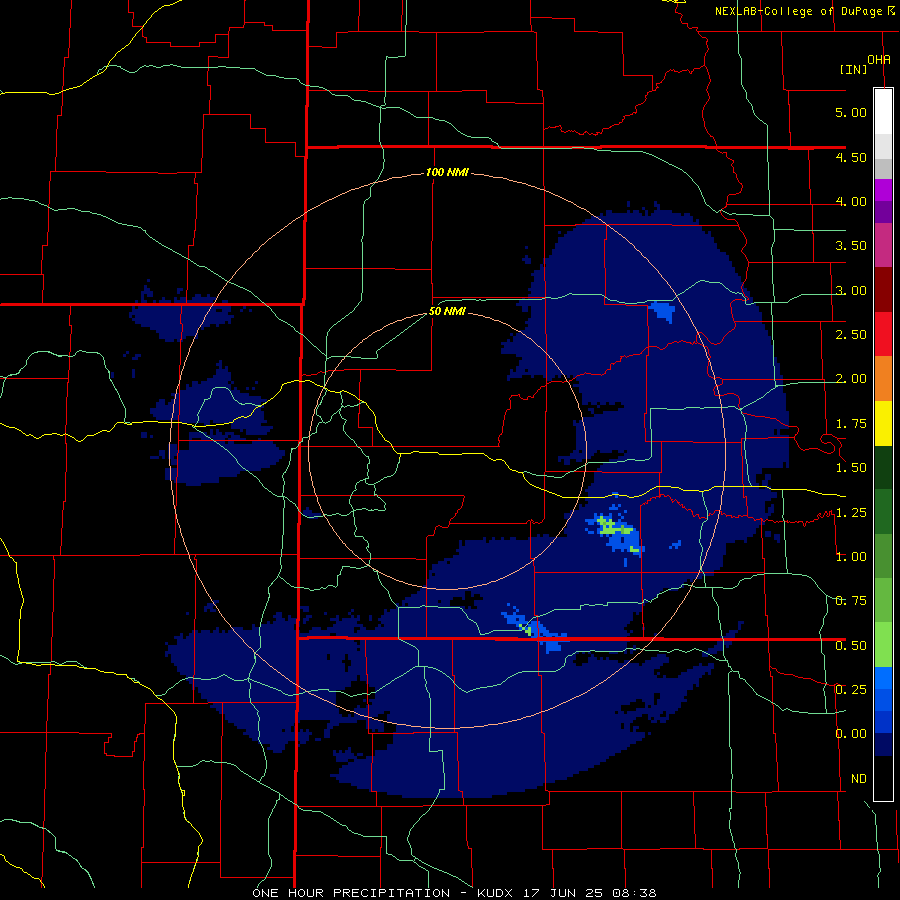This screenshot has width=900, height=900.
Task: Click the 'NEXLAB-College of DuPage' label
Action: pyautogui.click(x=798, y=11)
